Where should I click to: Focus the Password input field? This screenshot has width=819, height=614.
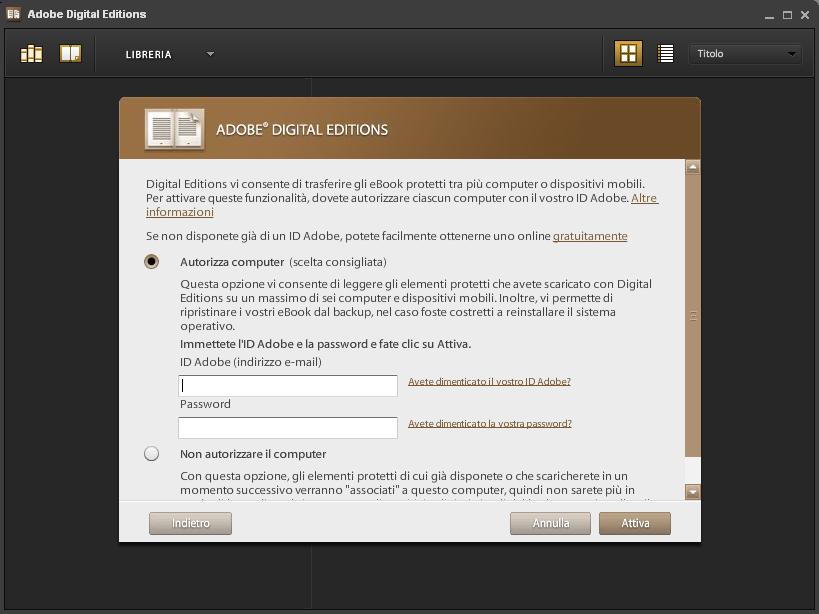pyautogui.click(x=288, y=428)
